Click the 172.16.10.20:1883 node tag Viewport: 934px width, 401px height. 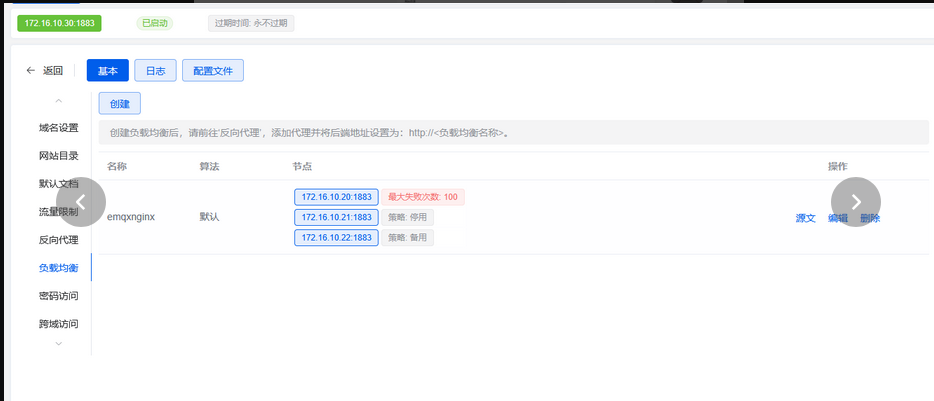click(x=336, y=197)
